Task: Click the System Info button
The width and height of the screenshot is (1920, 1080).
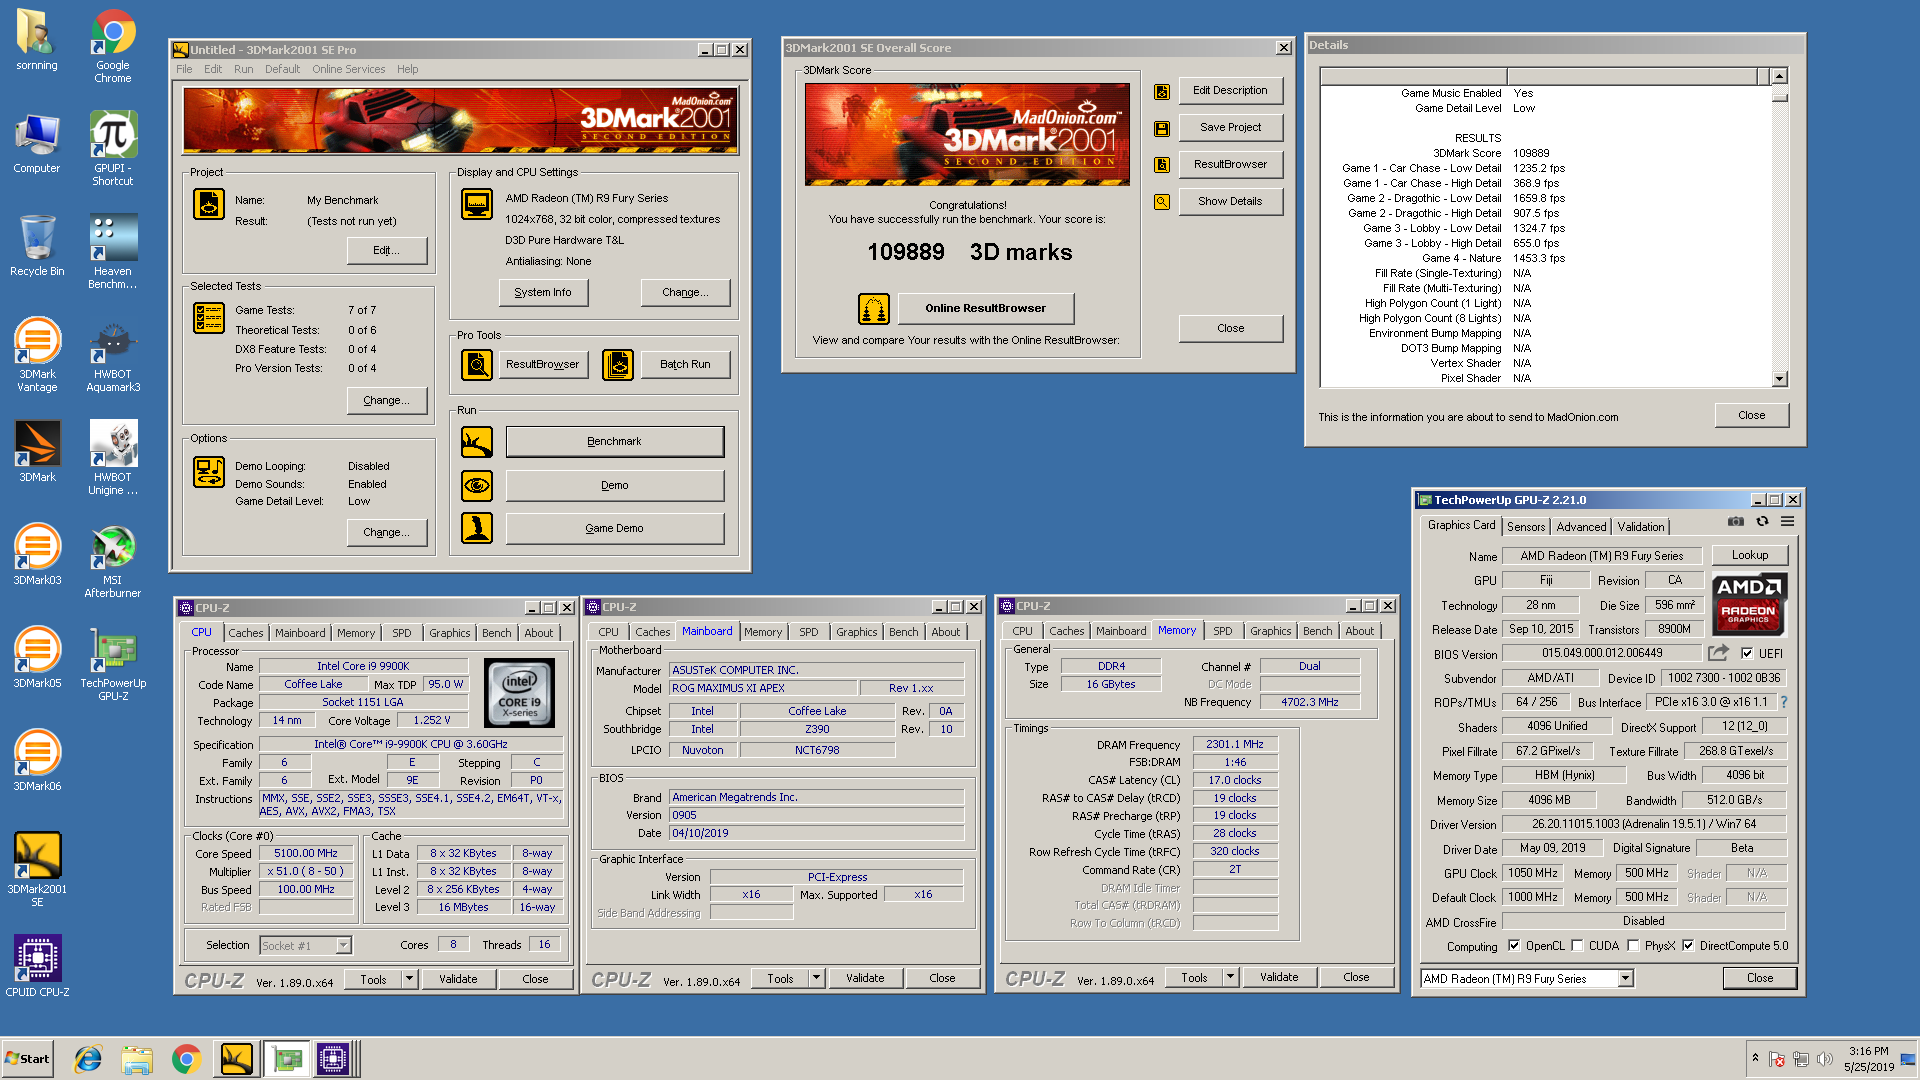Action: tap(543, 292)
